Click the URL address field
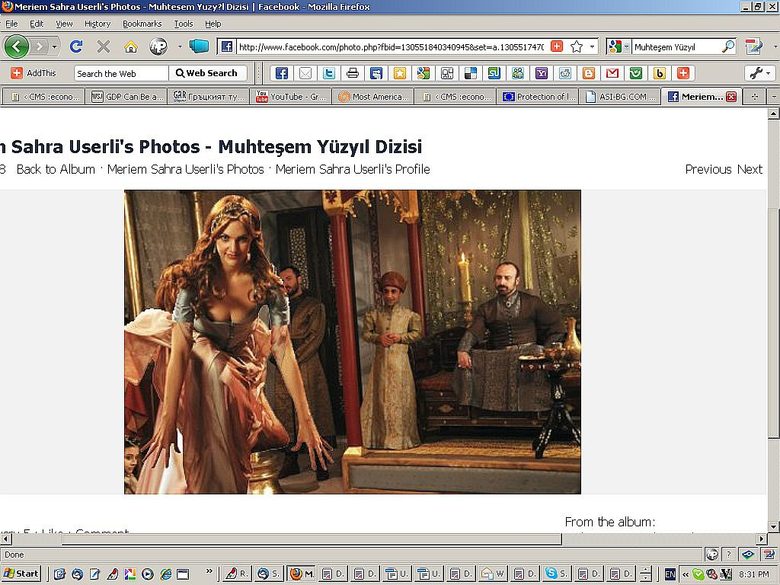The height and width of the screenshot is (585, 780). (x=391, y=47)
